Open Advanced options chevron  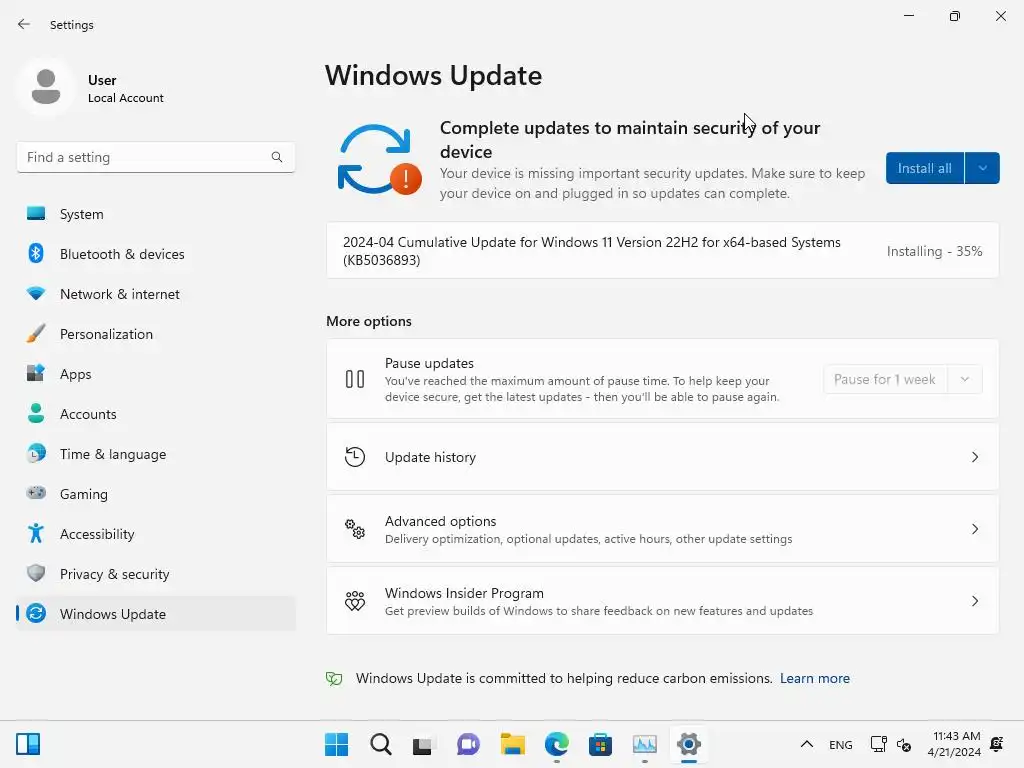tap(974, 529)
